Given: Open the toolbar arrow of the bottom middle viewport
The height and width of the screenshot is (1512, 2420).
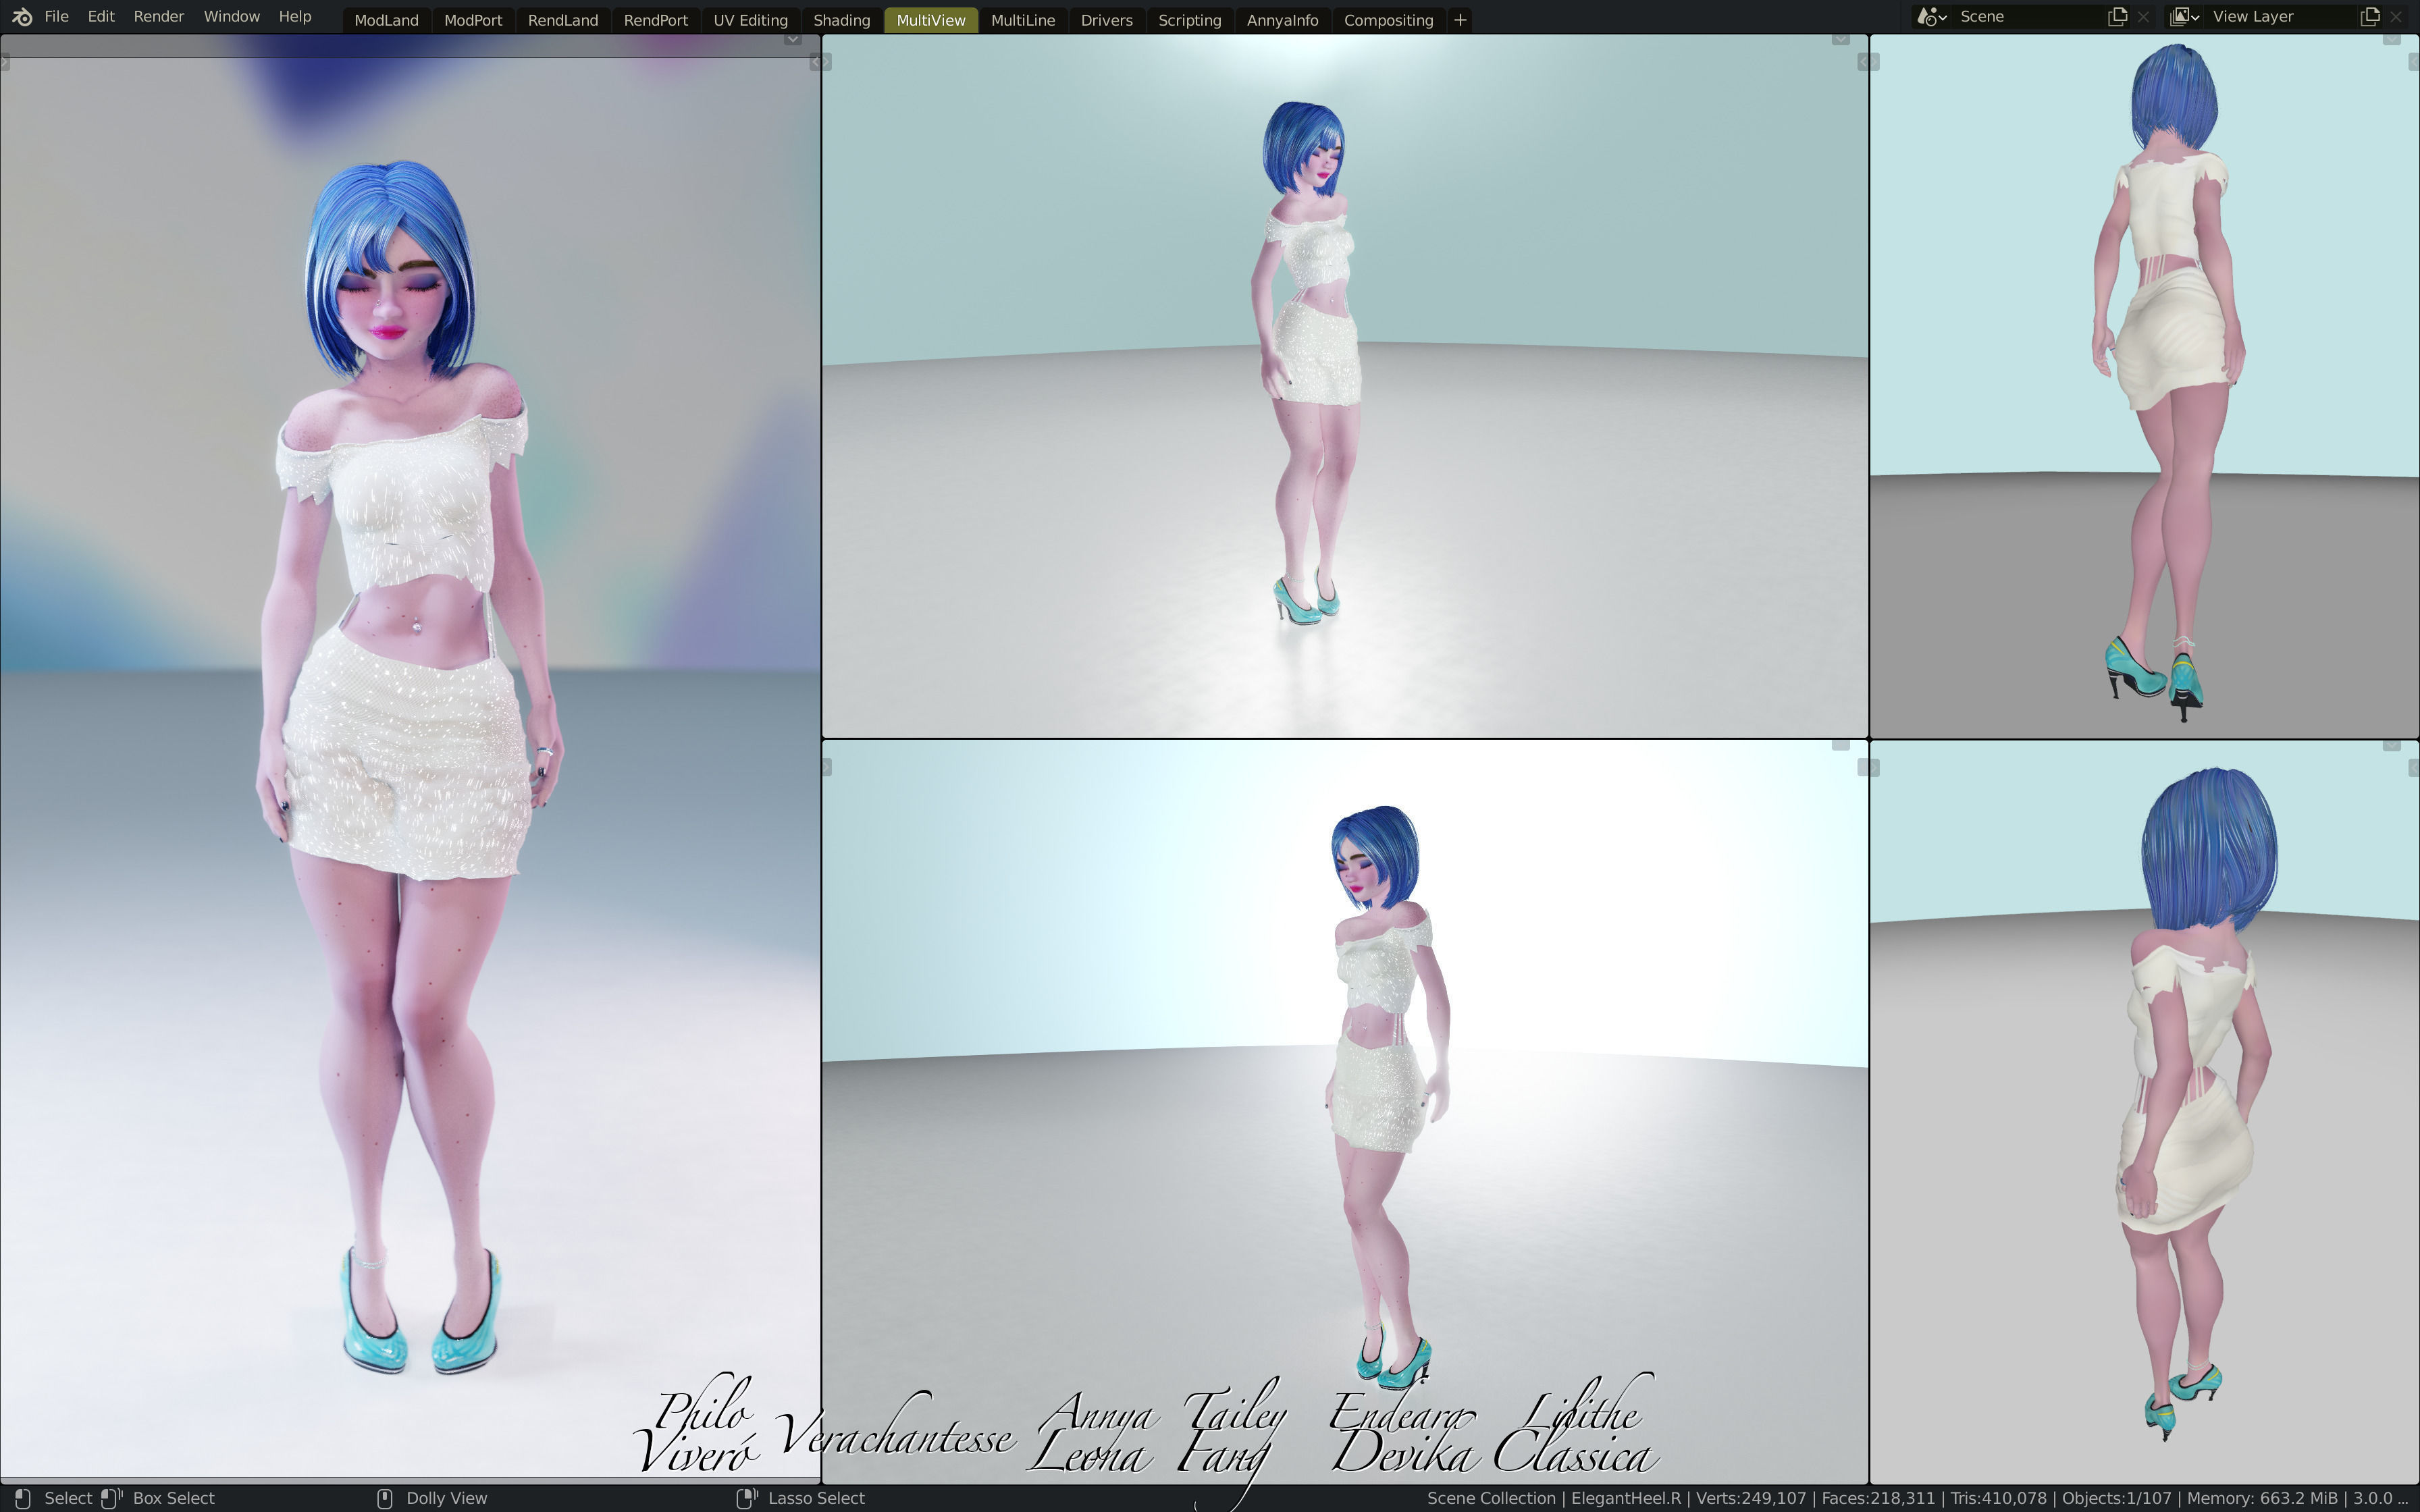Looking at the screenshot, I should pyautogui.click(x=827, y=767).
